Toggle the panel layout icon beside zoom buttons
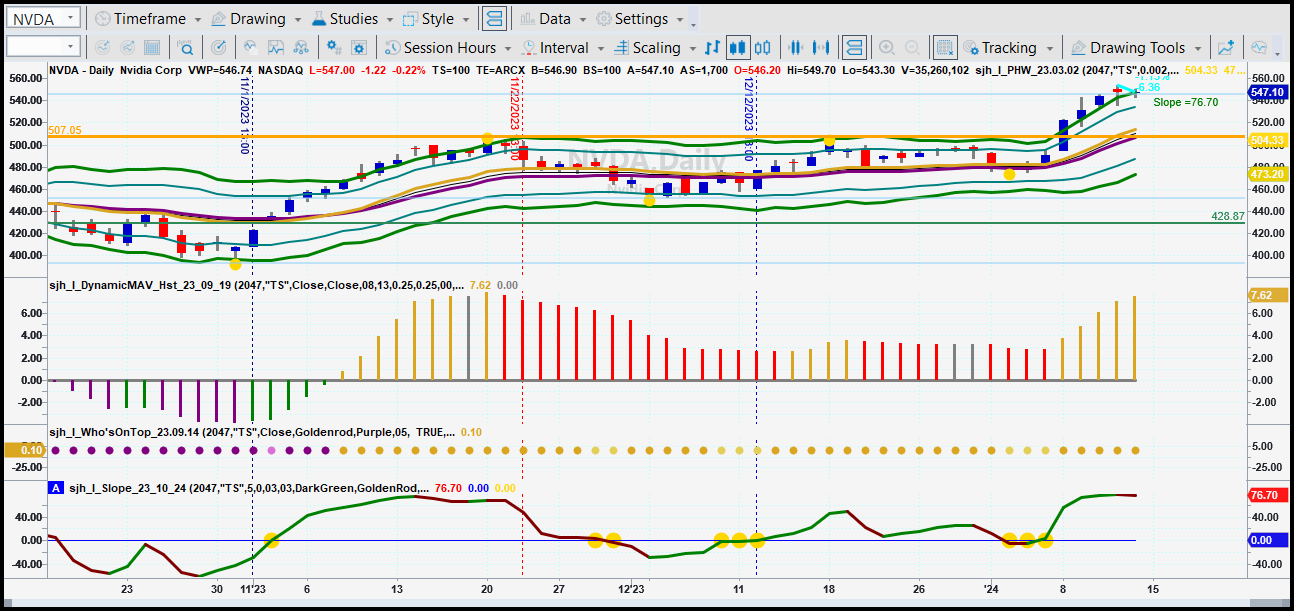The height and width of the screenshot is (611, 1294). click(853, 48)
